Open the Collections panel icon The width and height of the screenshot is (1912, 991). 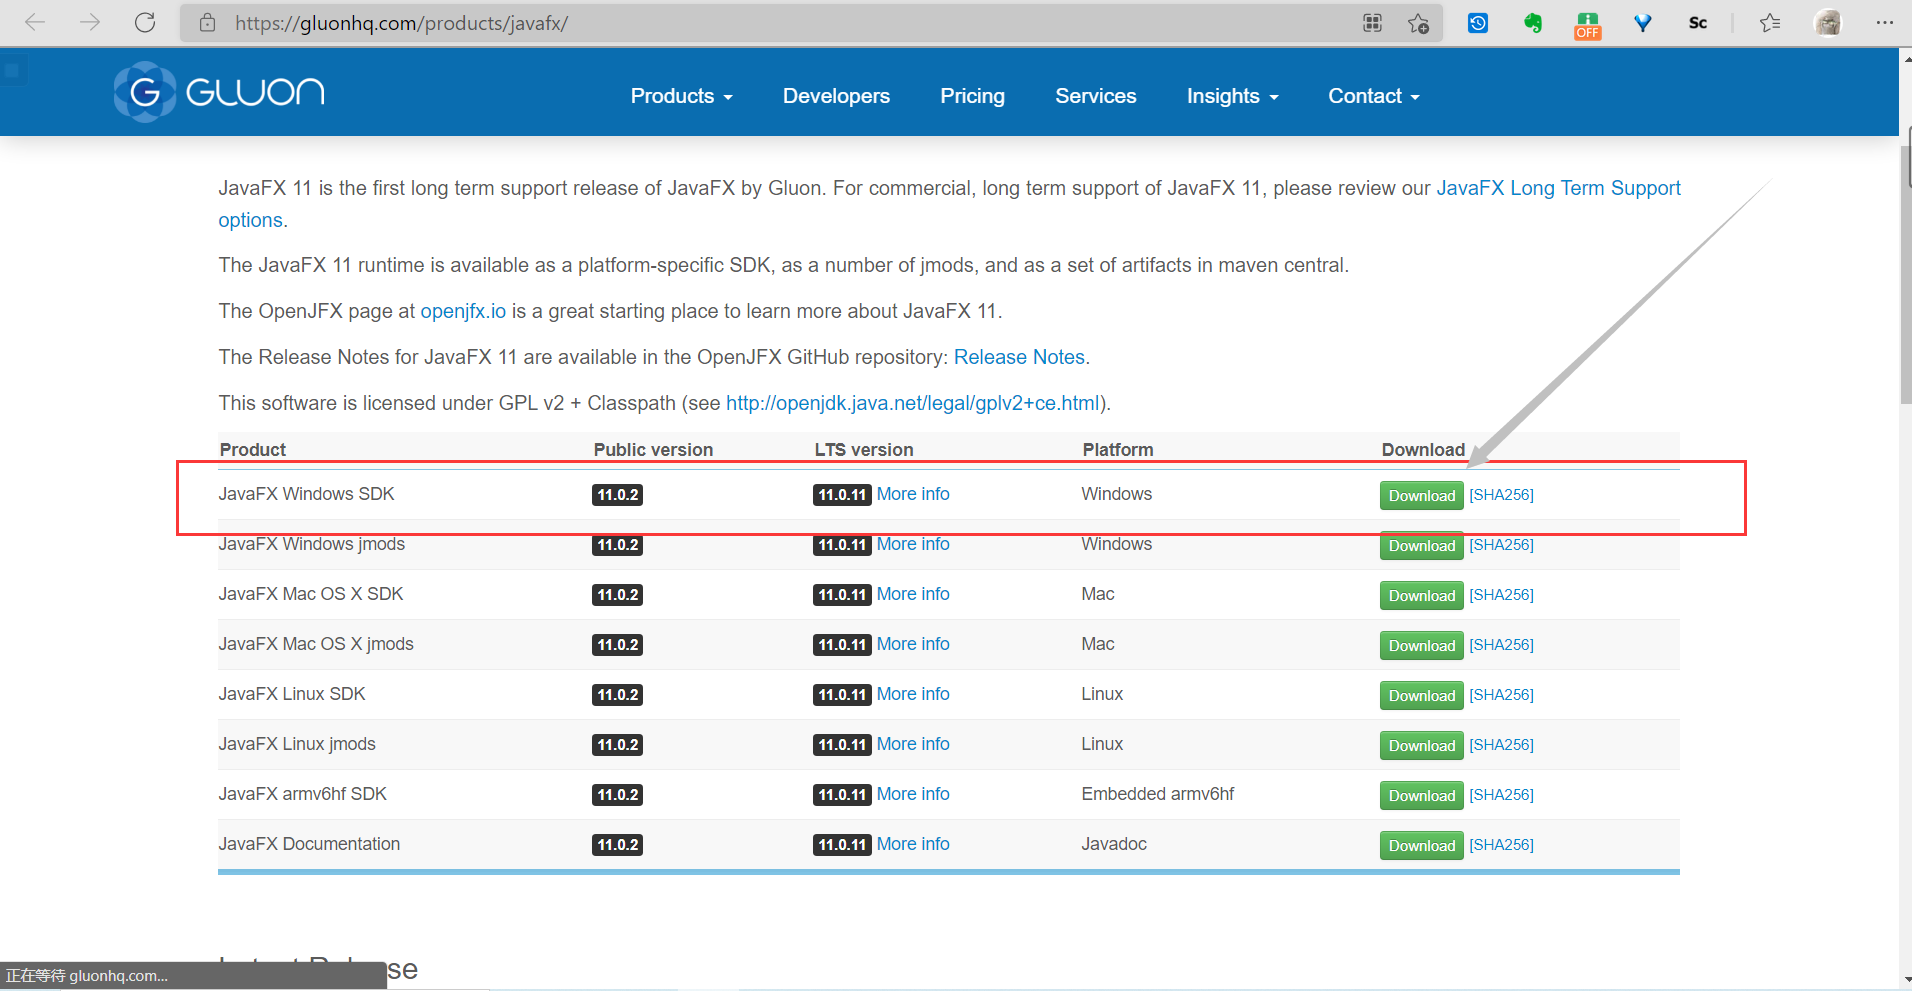click(x=1372, y=22)
